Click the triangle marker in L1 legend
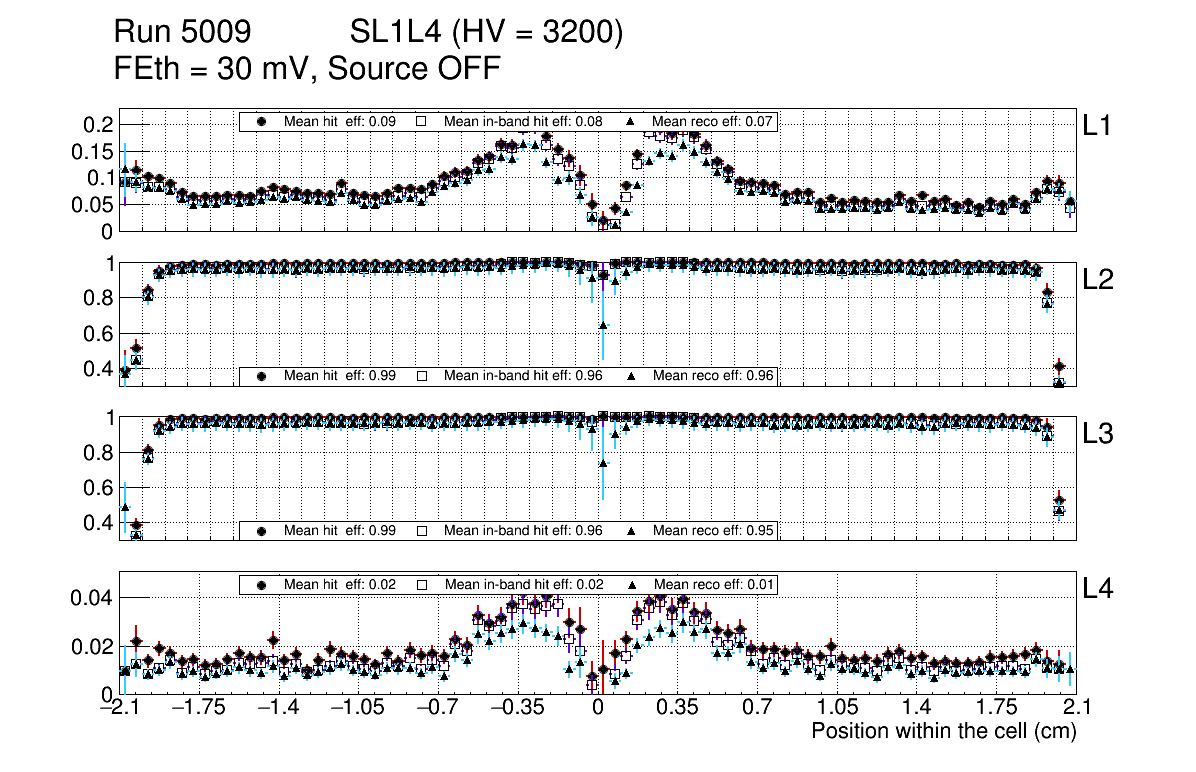Screen dimensions: 1196x772 click(x=632, y=121)
